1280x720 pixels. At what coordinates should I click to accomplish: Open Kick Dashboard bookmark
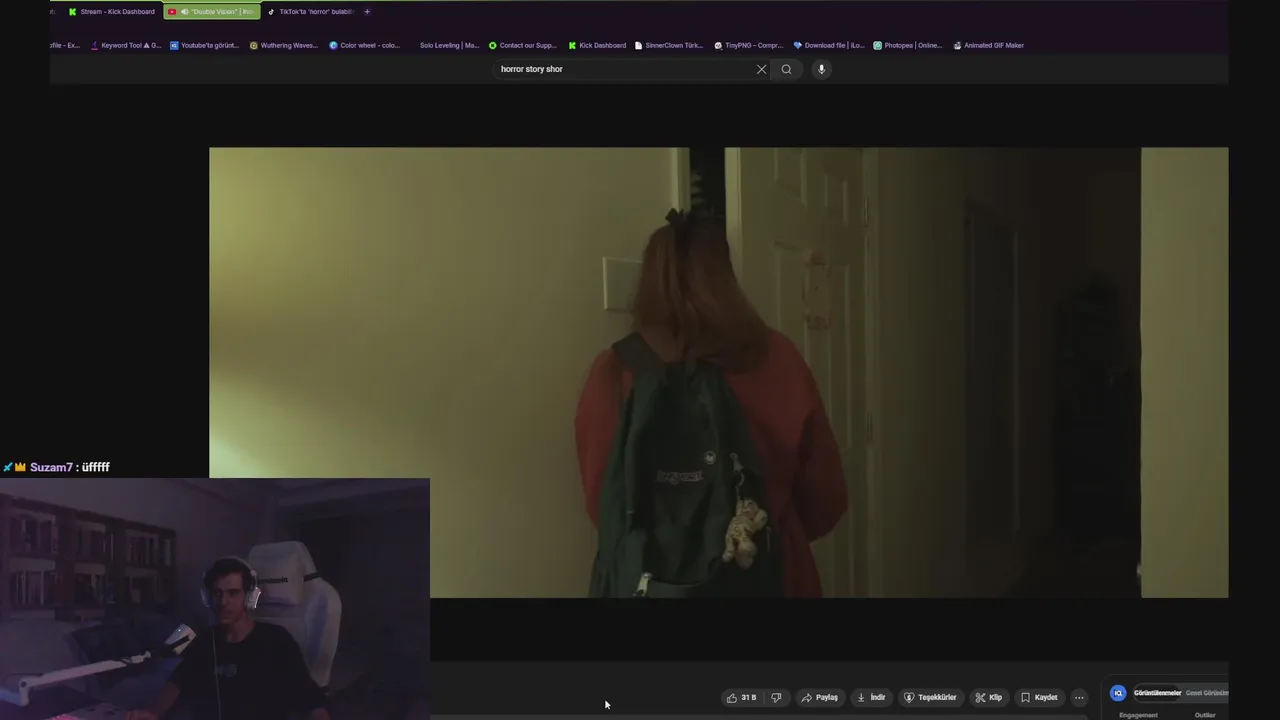597,45
